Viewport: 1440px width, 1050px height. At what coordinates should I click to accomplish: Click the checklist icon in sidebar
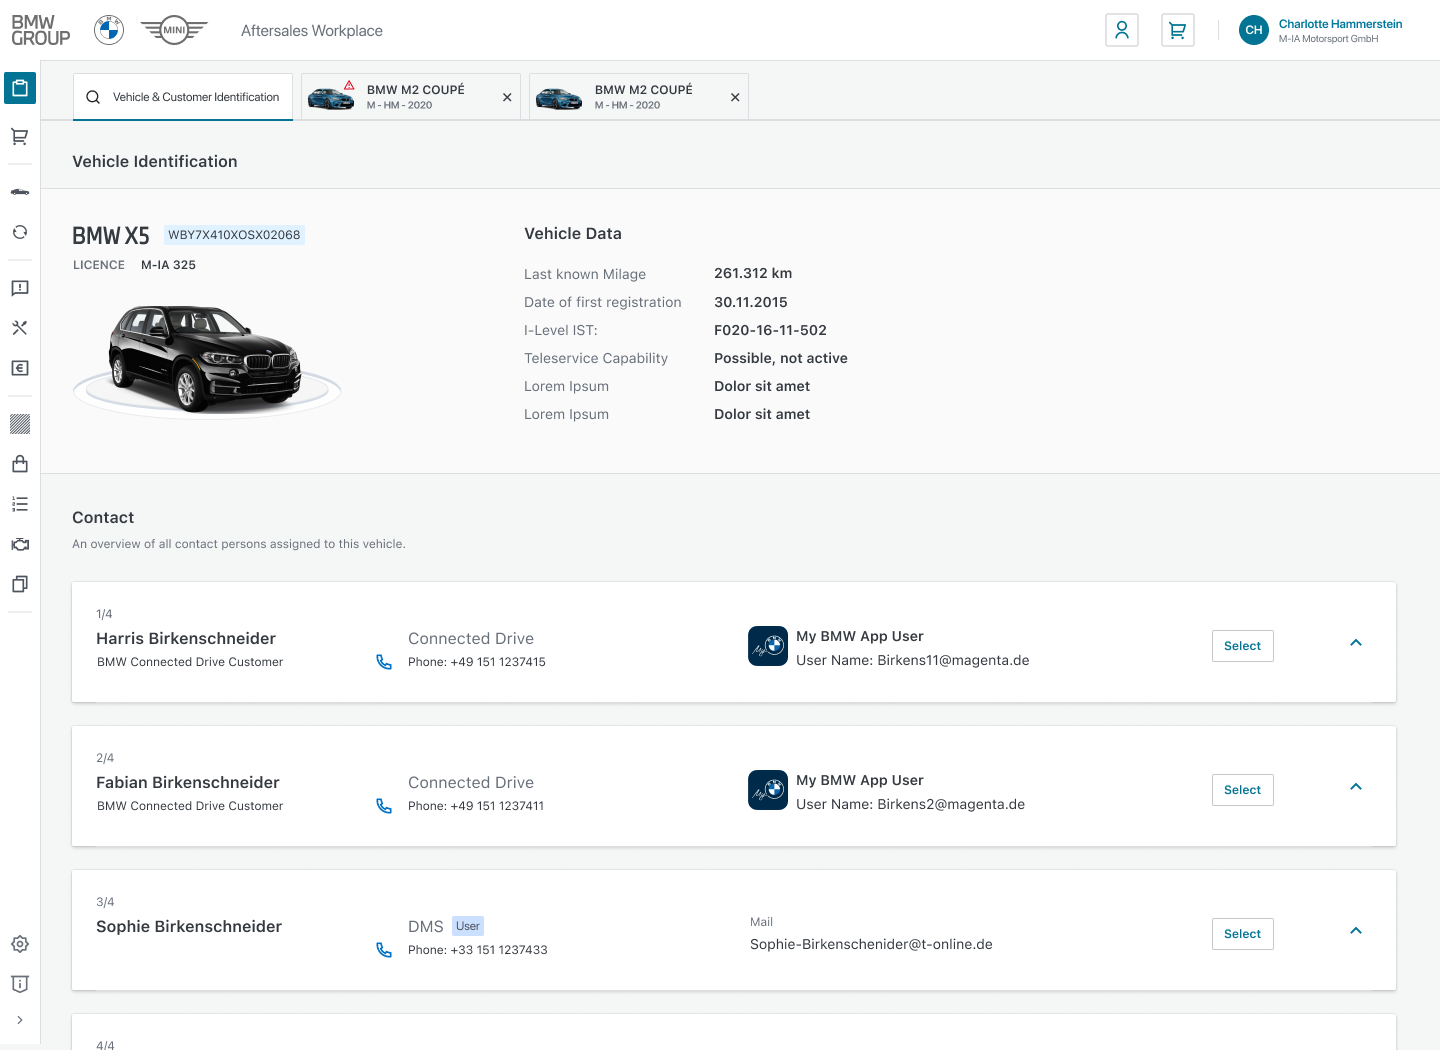(x=20, y=504)
